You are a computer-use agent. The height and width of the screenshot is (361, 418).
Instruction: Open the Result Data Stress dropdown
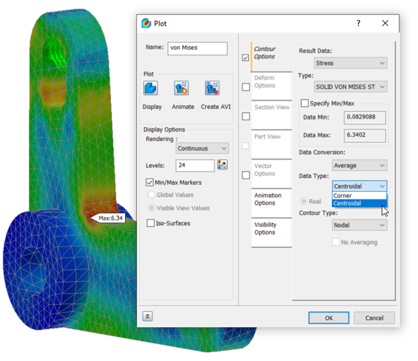351,63
